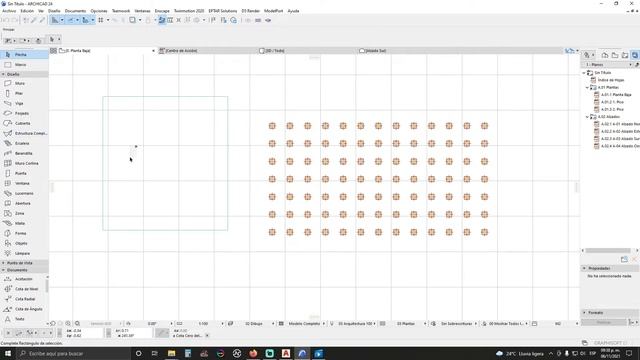Pick the Forjado slab tool
This screenshot has width=640, height=360.
pos(24,113)
